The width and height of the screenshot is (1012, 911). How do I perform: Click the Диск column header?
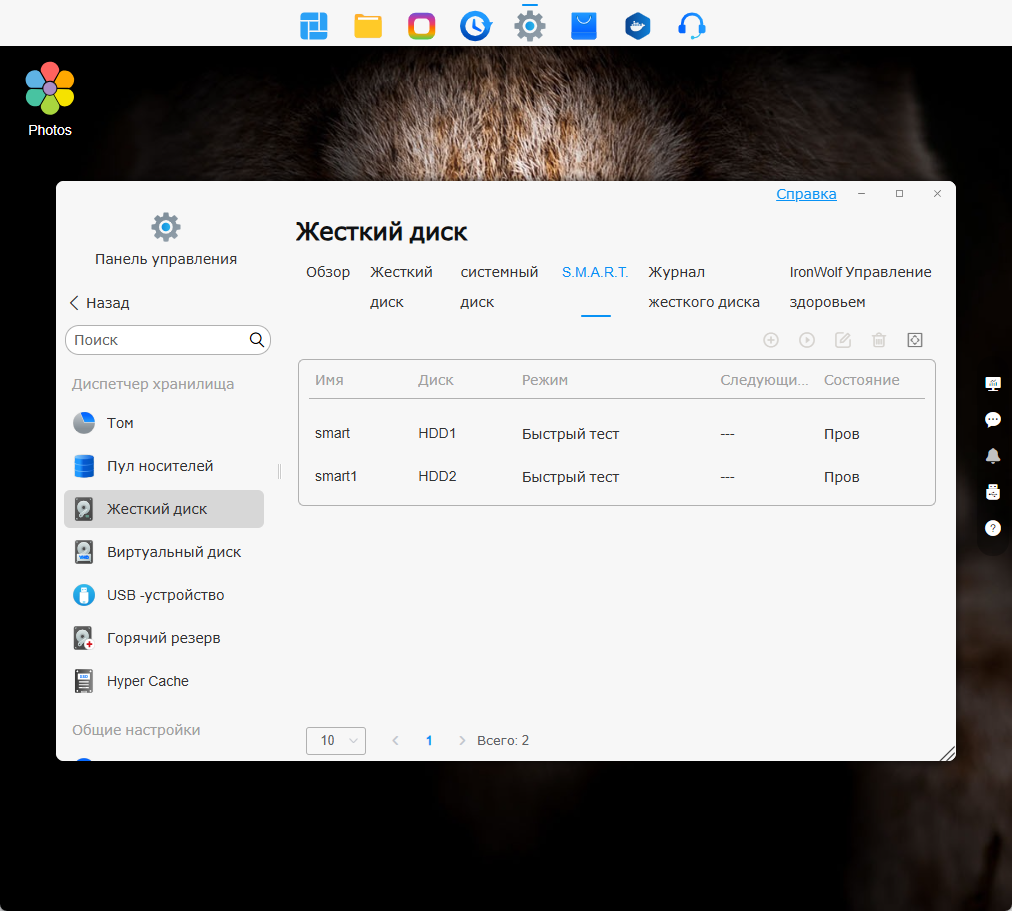tap(436, 380)
